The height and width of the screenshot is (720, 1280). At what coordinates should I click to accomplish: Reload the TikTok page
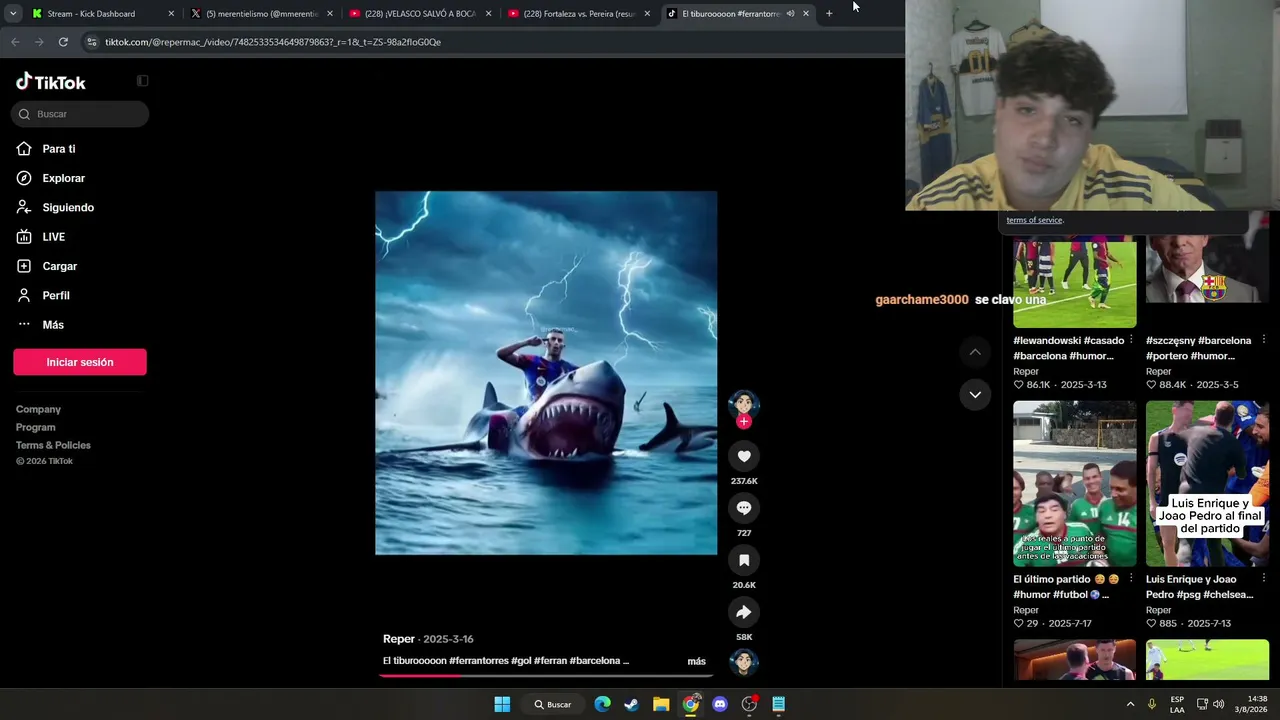[63, 42]
